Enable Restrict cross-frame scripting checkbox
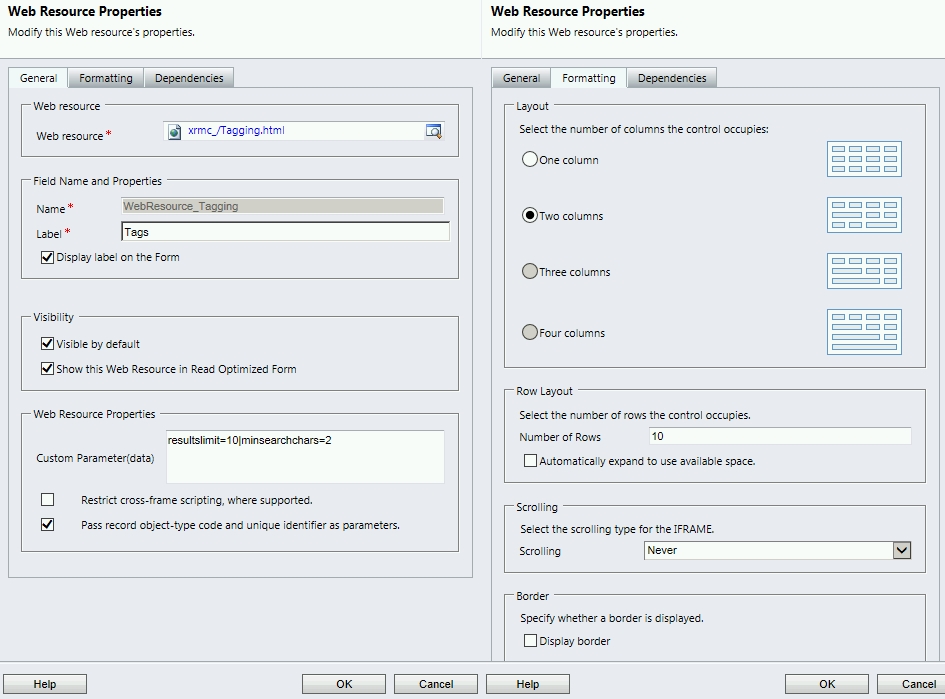945x699 pixels. pos(47,500)
